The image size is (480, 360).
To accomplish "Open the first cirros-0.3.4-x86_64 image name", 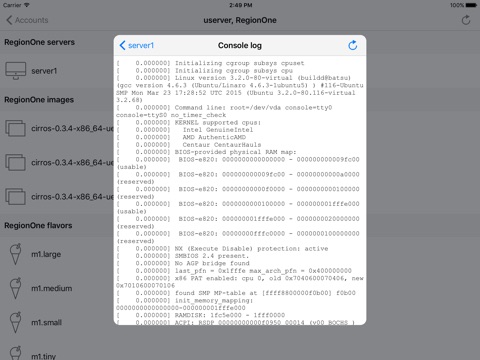I will pyautogui.click(x=72, y=128).
